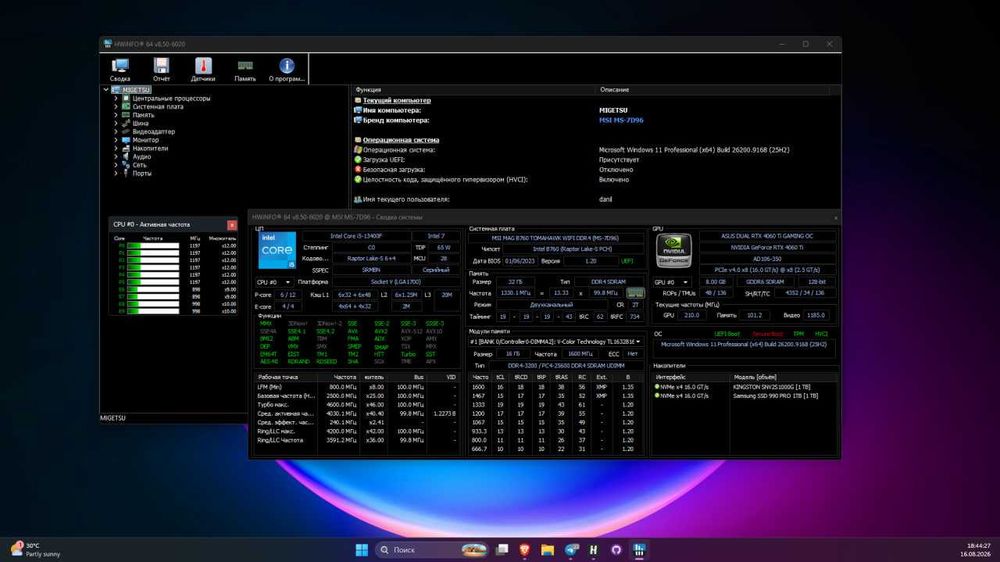This screenshot has width=1000, height=562.
Task: Click the Samsung SSD 990 PRO 1TB entry
Action: pyautogui.click(x=775, y=396)
